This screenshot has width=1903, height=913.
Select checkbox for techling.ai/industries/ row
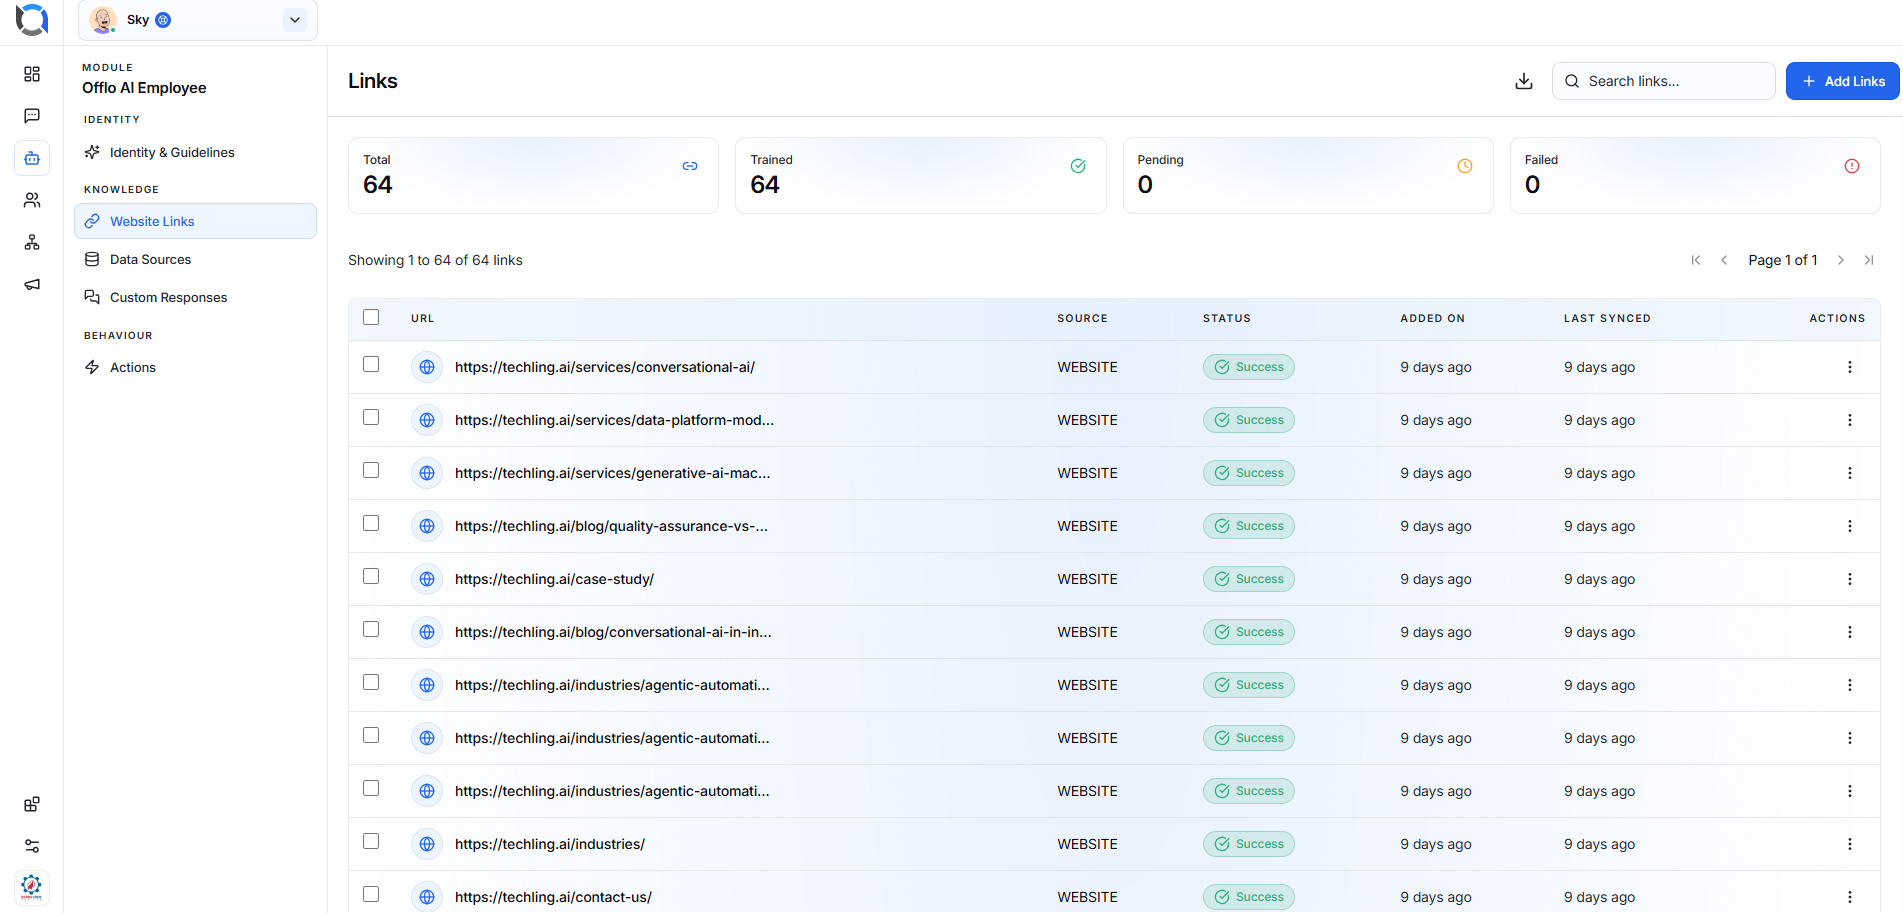click(371, 841)
